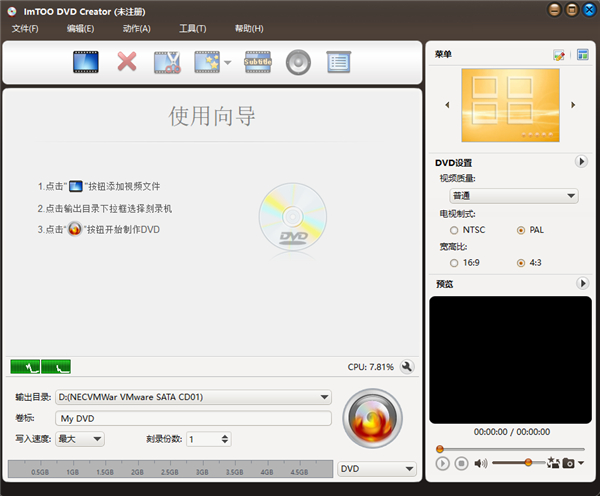Choose the 16:9 aspect ratio
The image size is (600, 496).
[455, 263]
